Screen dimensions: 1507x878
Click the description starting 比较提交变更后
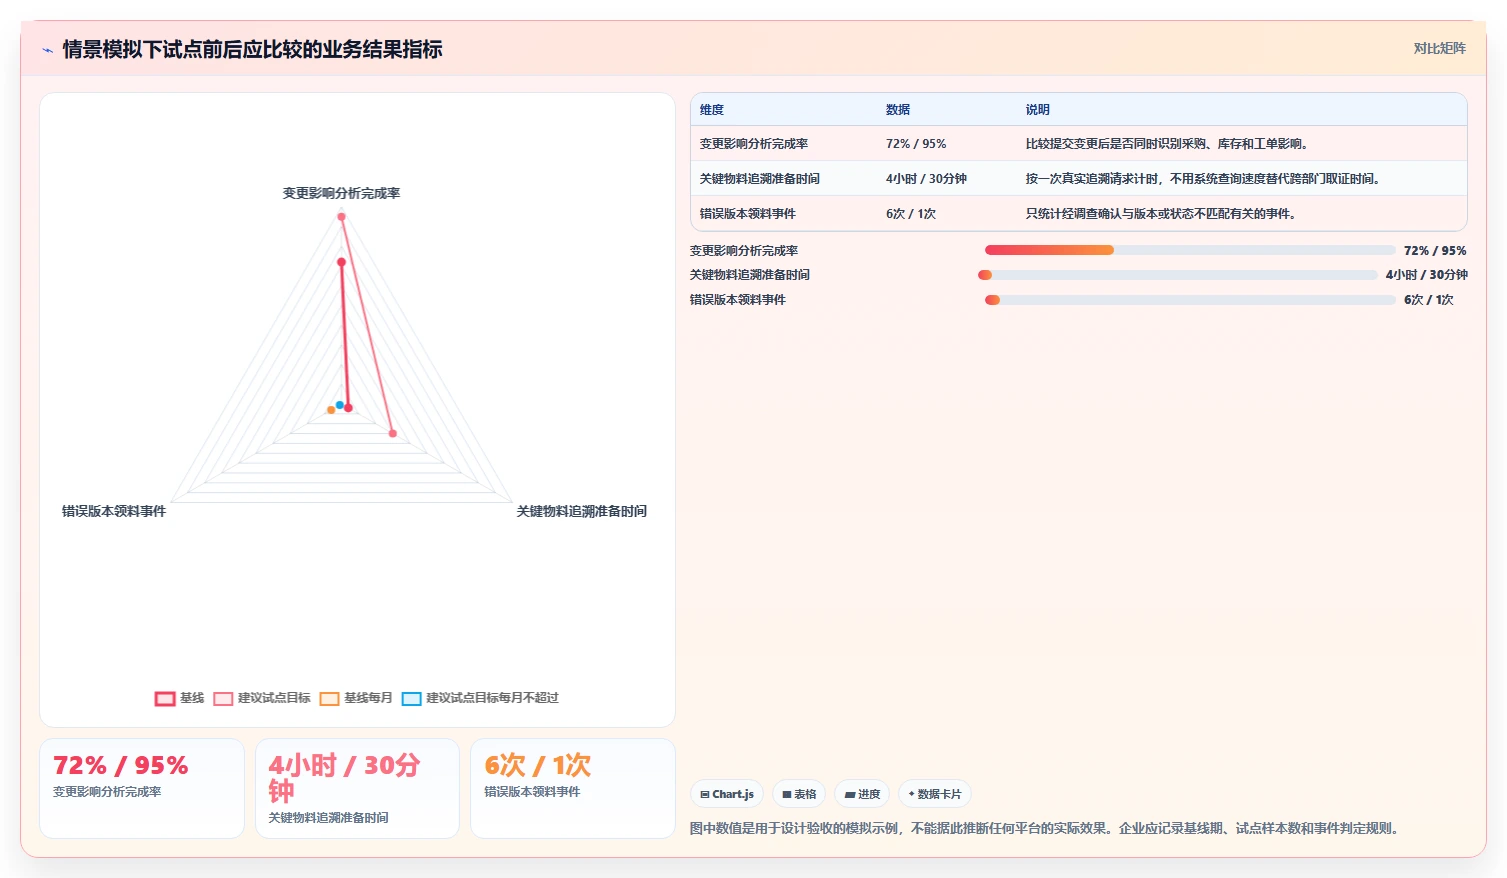point(1167,144)
